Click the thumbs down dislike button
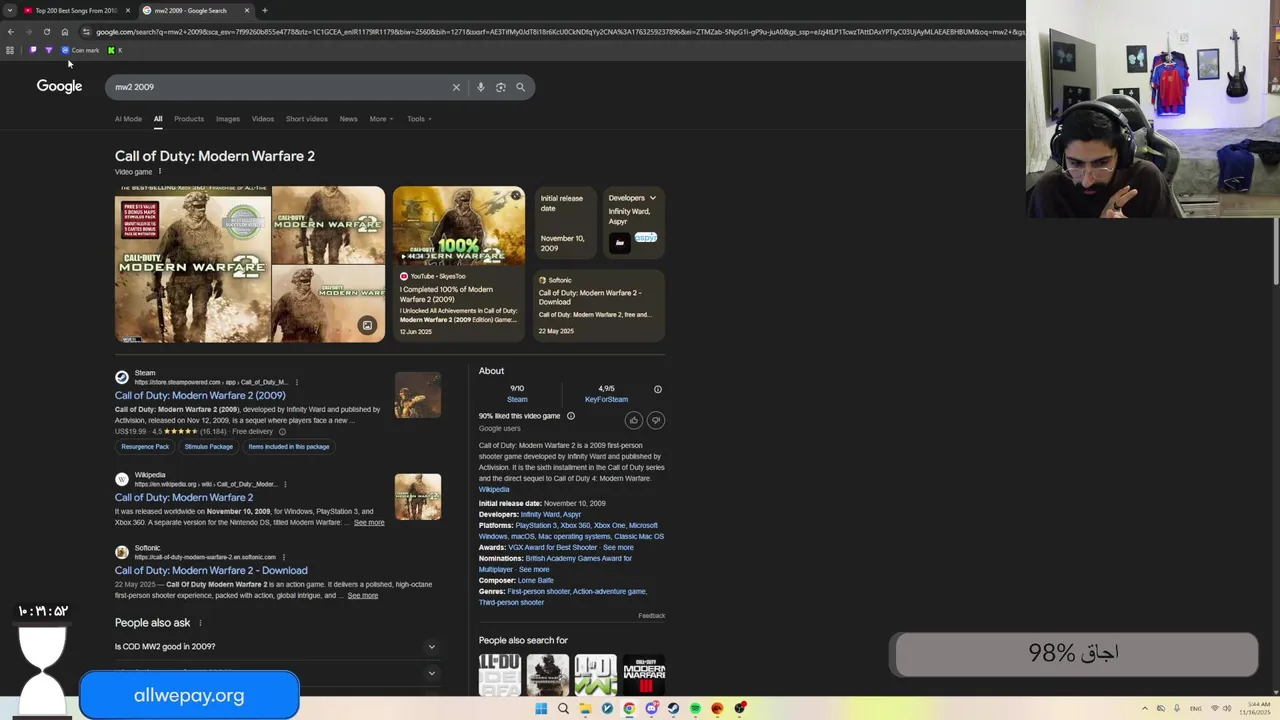The width and height of the screenshot is (1280, 720). [x=656, y=421]
